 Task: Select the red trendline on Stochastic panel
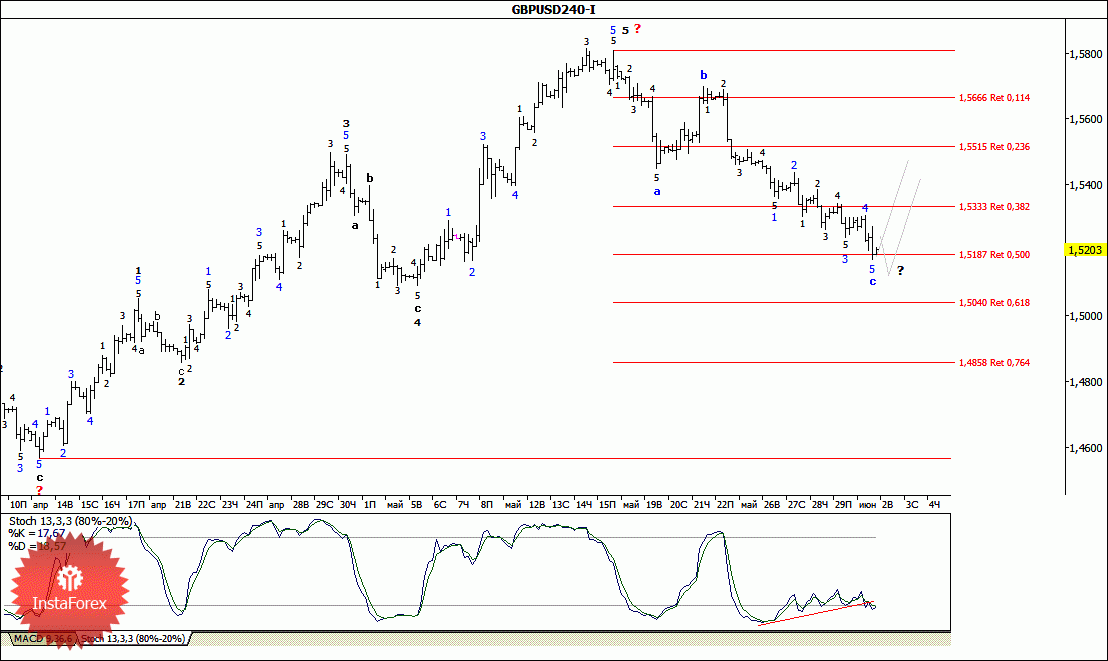coord(814,614)
